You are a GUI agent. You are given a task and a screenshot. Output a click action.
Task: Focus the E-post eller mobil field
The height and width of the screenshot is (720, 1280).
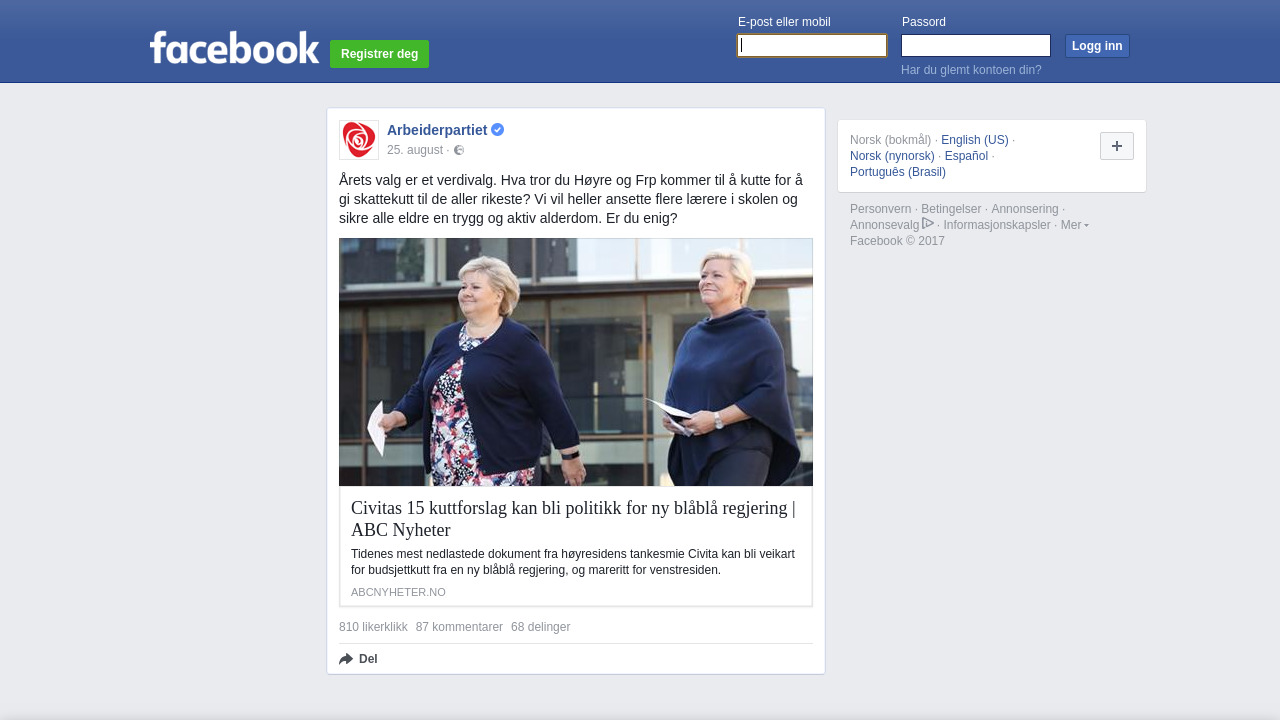coord(812,46)
